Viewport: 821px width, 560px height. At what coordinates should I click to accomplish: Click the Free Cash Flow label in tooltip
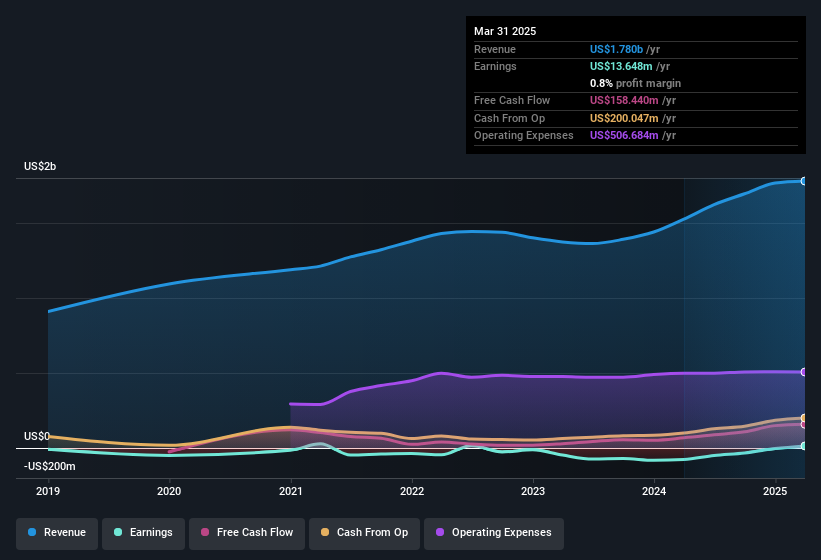click(512, 100)
